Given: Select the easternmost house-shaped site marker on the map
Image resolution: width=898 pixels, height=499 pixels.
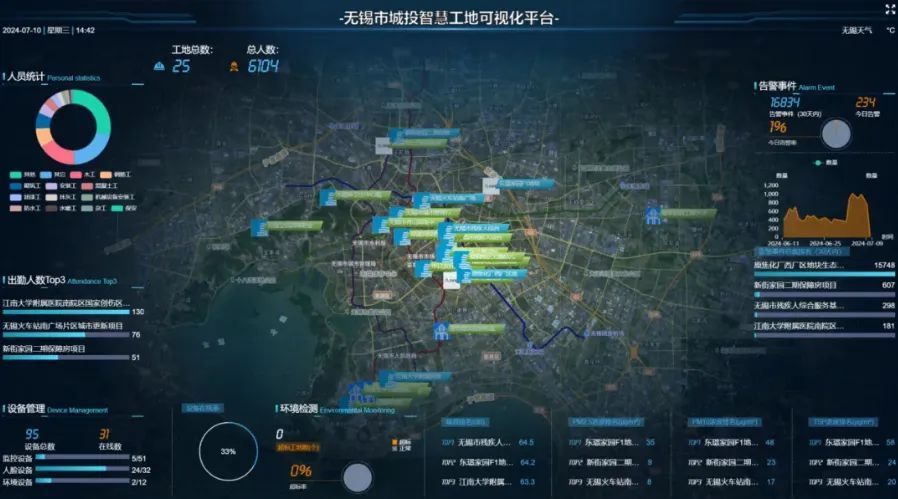Looking at the screenshot, I should point(652,215).
